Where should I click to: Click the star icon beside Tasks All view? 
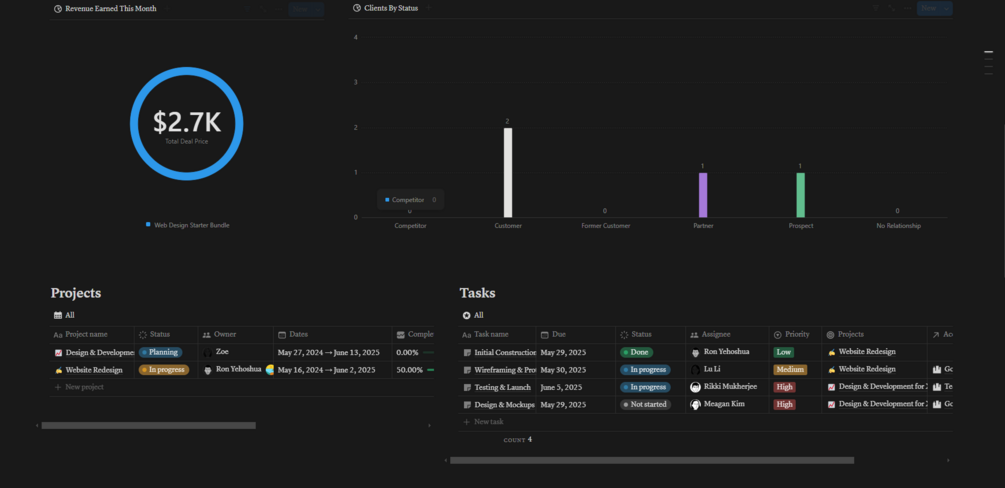[x=467, y=316]
